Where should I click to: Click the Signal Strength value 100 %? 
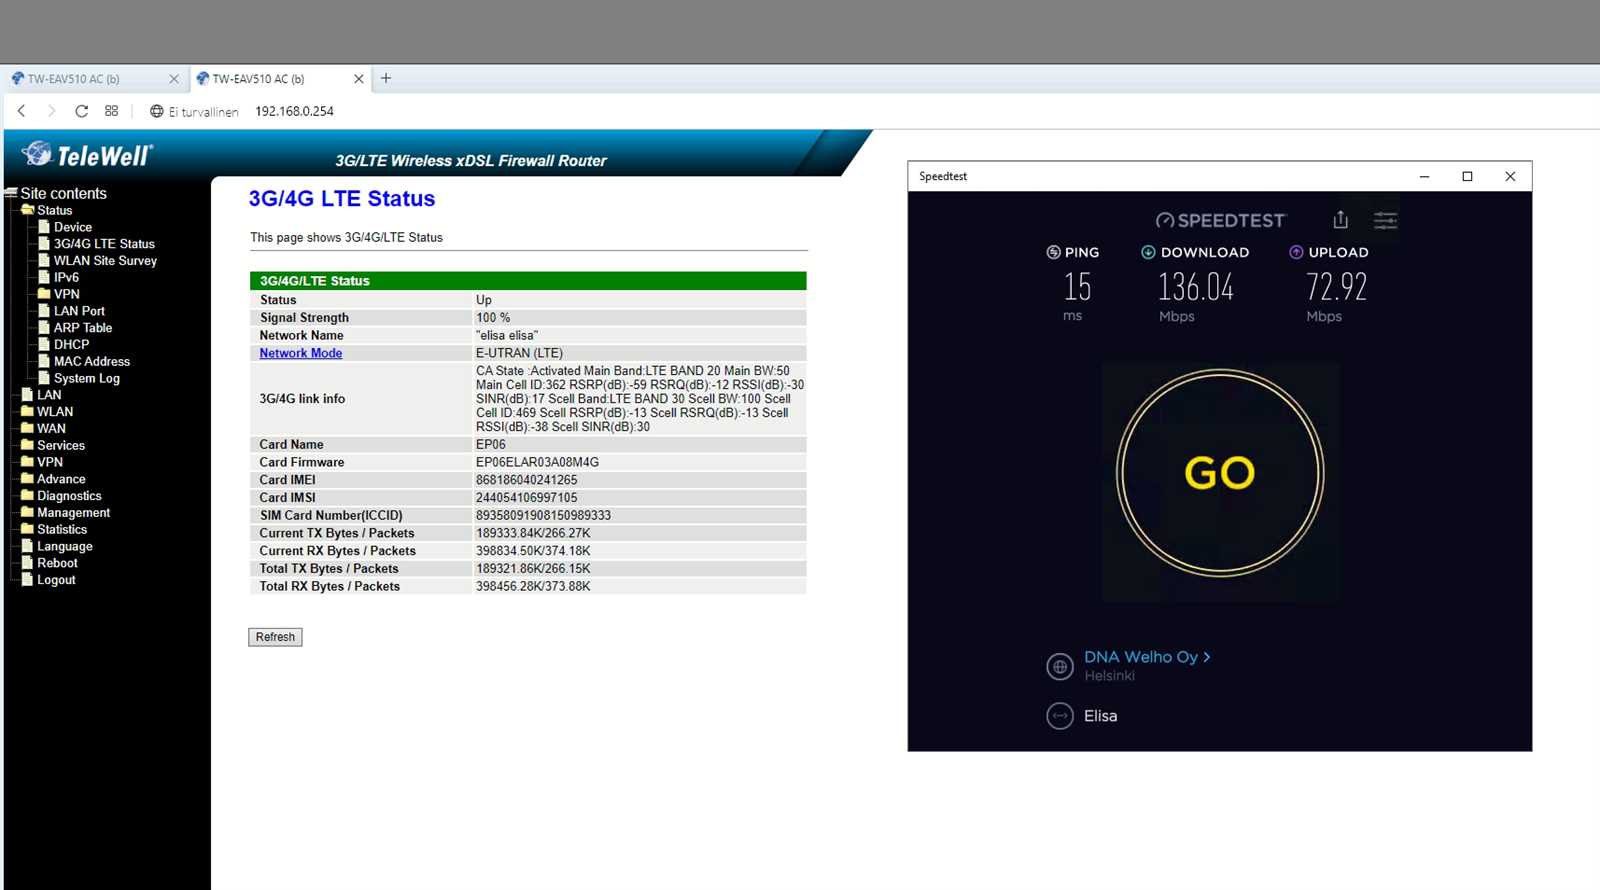coord(493,318)
